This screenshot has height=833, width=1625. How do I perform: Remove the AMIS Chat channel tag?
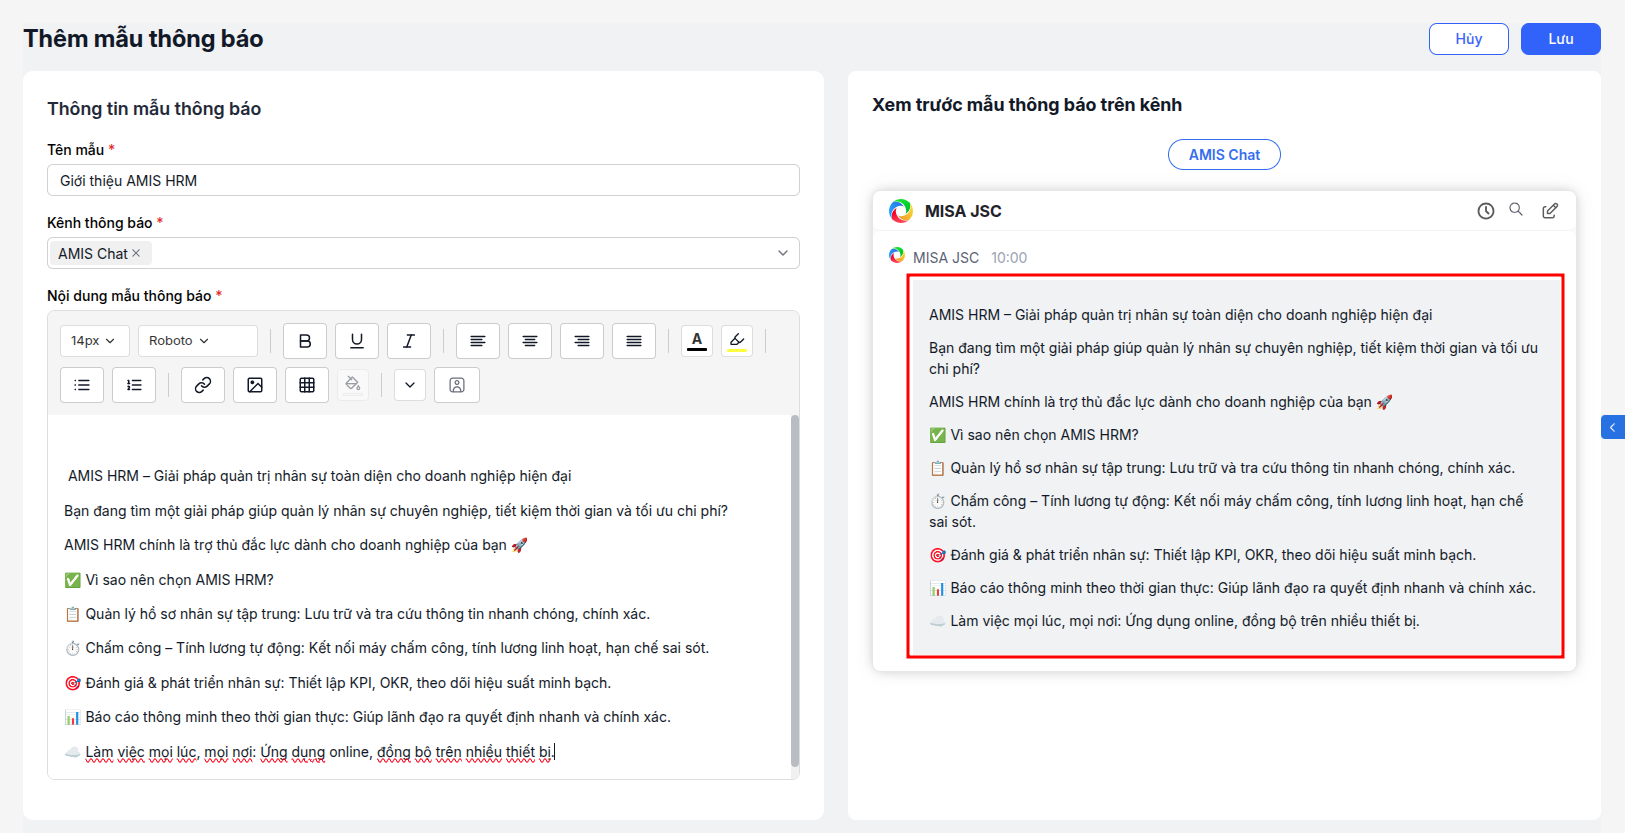pos(136,254)
